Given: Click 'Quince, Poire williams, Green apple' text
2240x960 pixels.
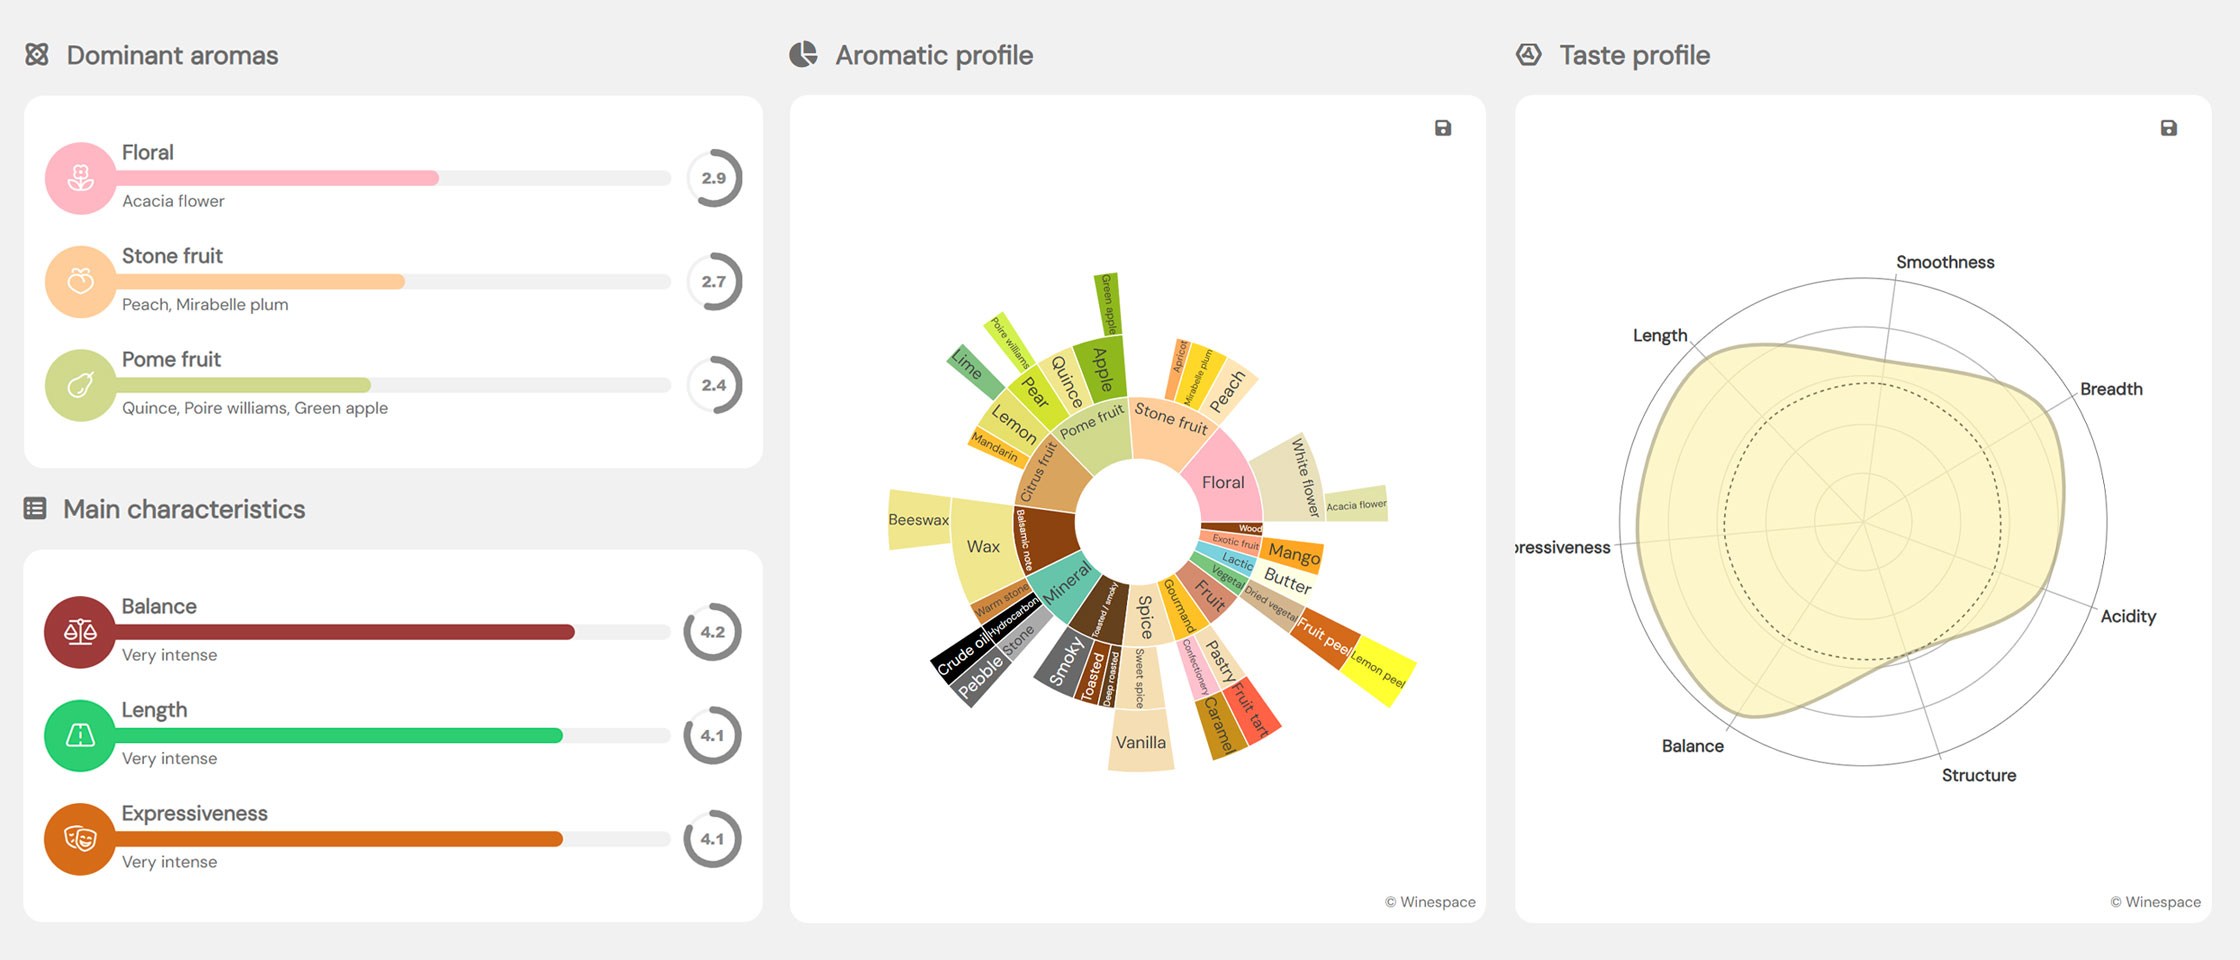Looking at the screenshot, I should click(255, 408).
